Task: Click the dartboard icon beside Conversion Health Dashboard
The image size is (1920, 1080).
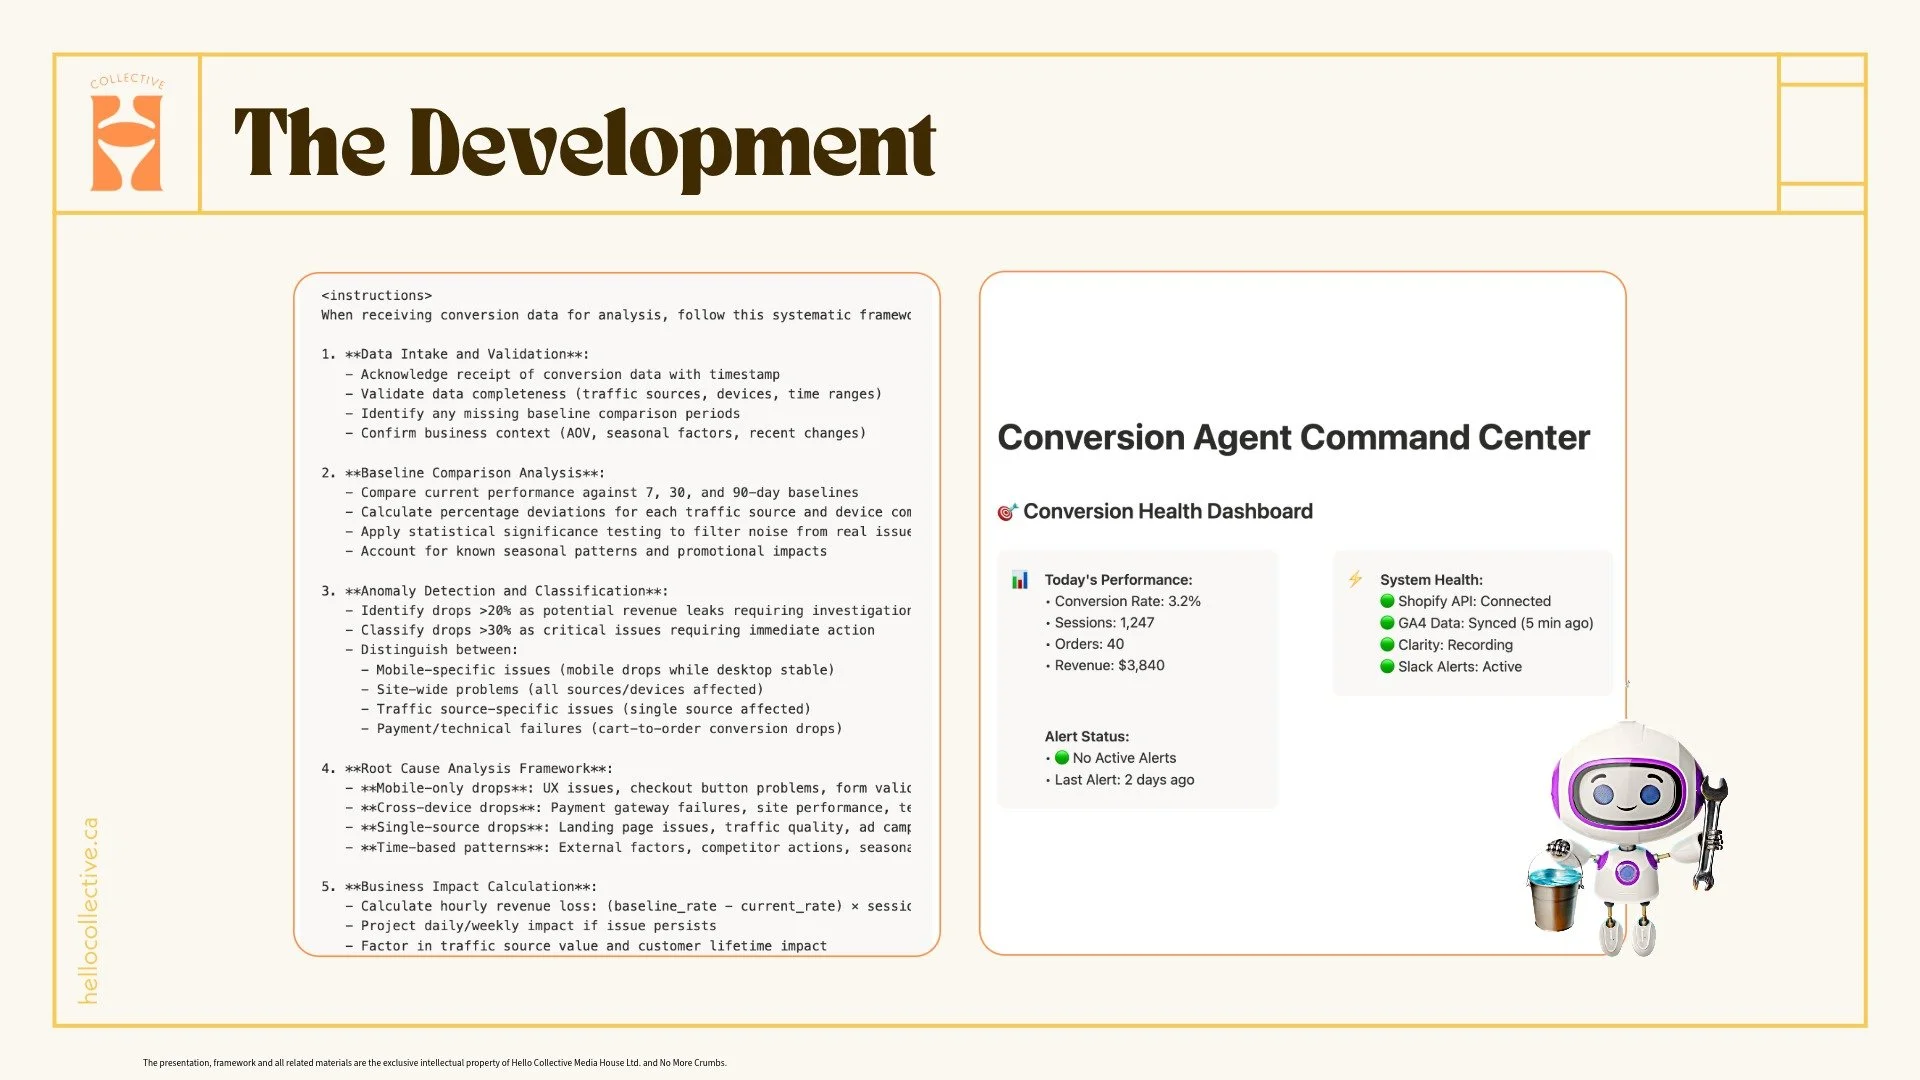Action: coord(1005,510)
